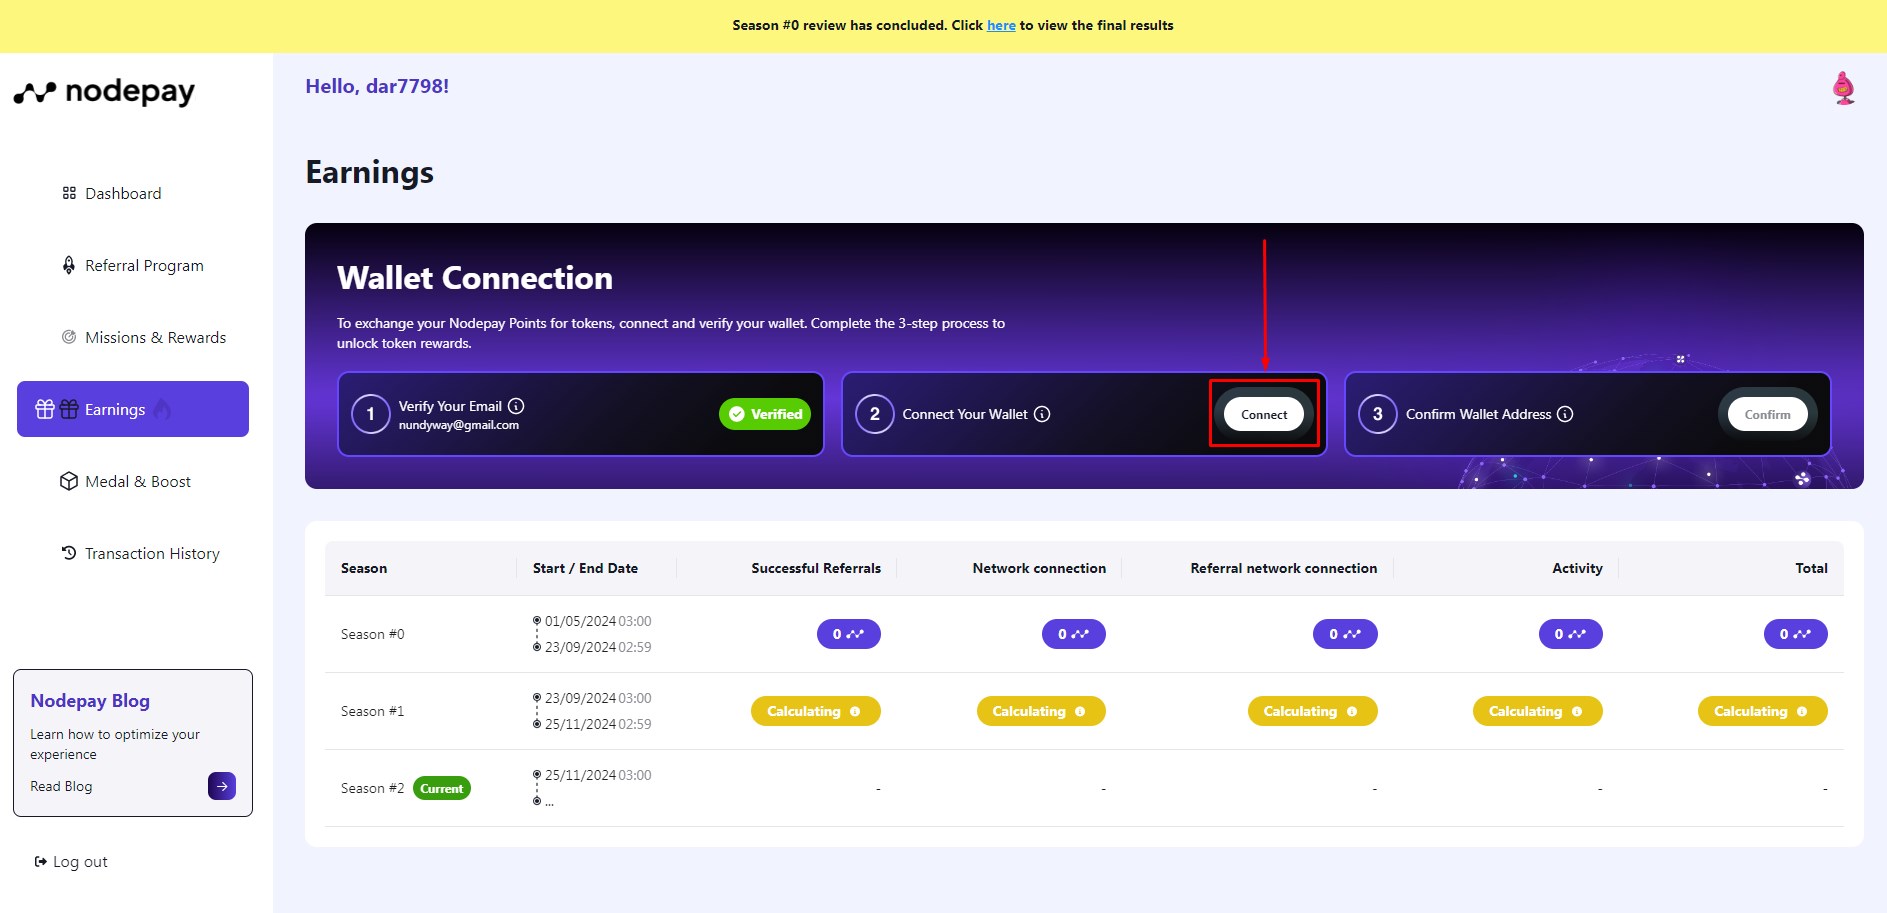Open the Dashboard menu item
Viewport: 1887px width, 913px height.
[x=123, y=193]
